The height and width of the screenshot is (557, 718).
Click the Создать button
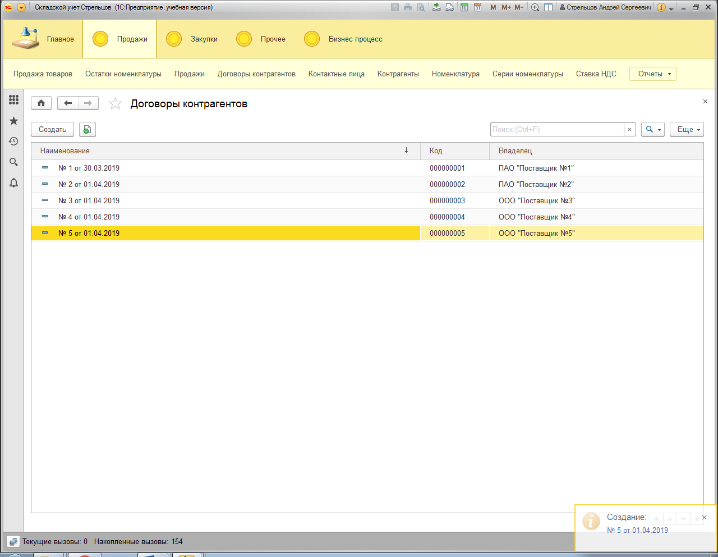[52, 130]
